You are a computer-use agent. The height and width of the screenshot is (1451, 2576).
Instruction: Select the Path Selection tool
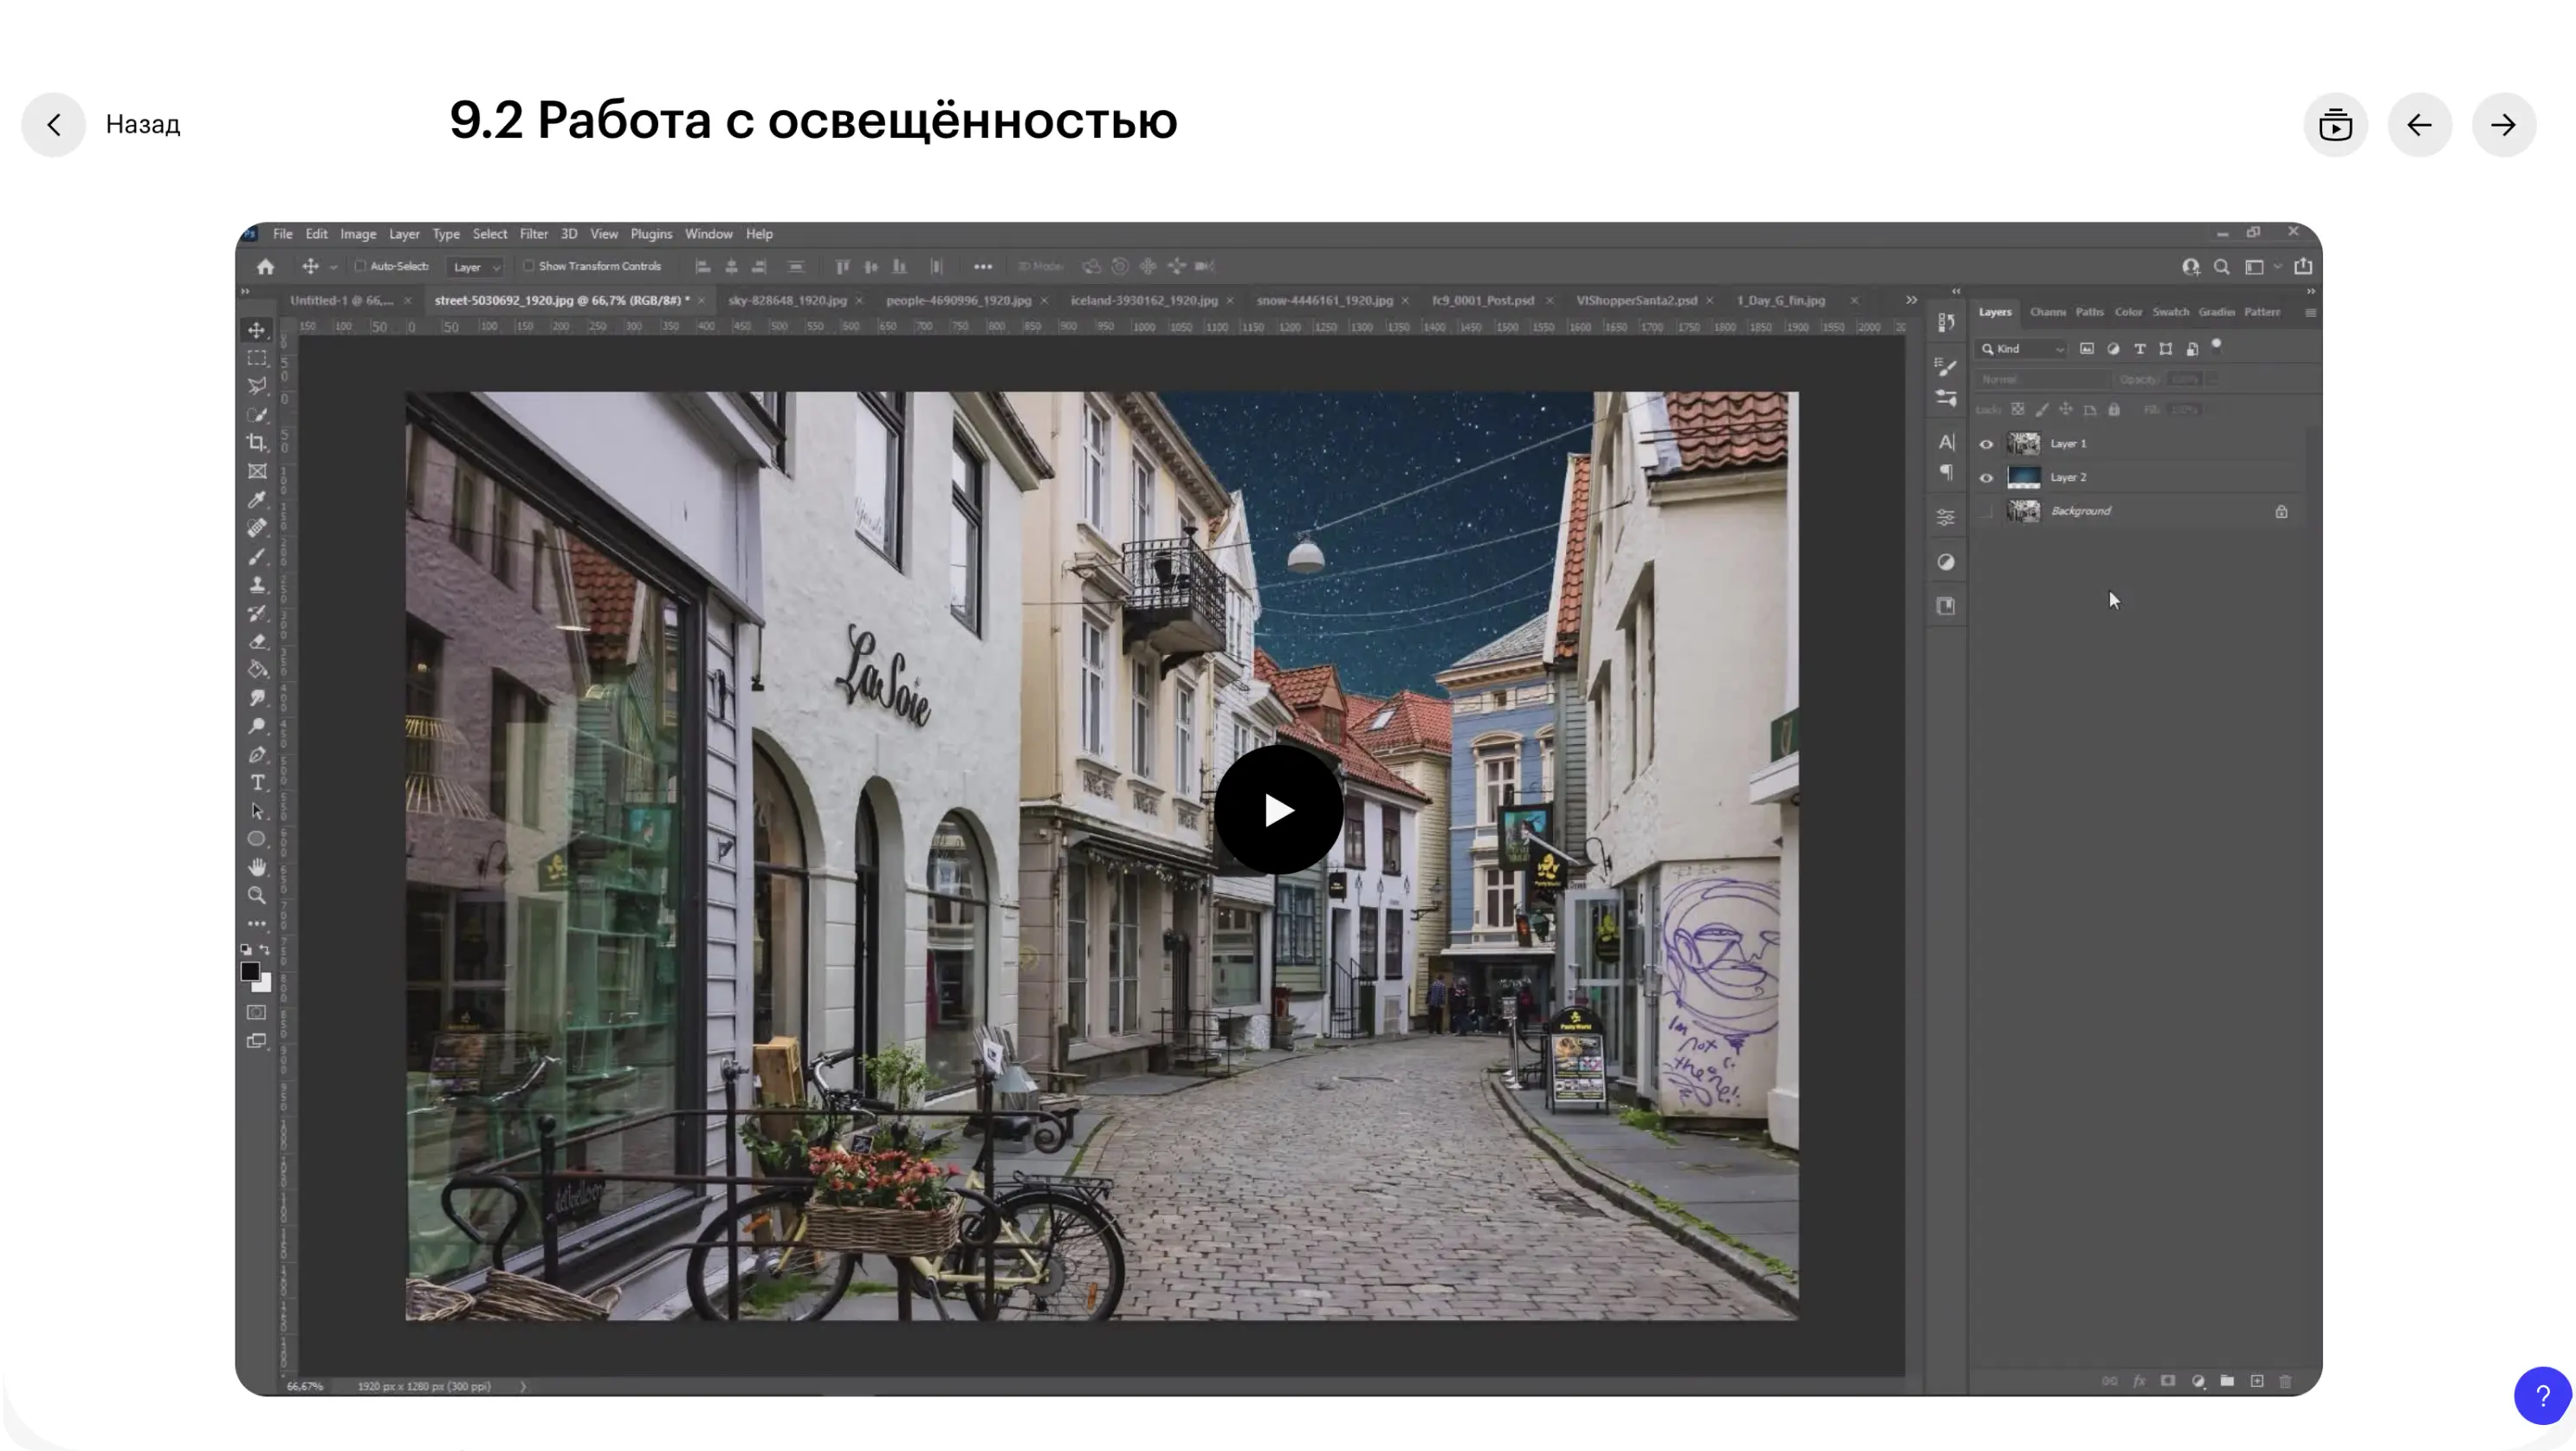point(257,811)
